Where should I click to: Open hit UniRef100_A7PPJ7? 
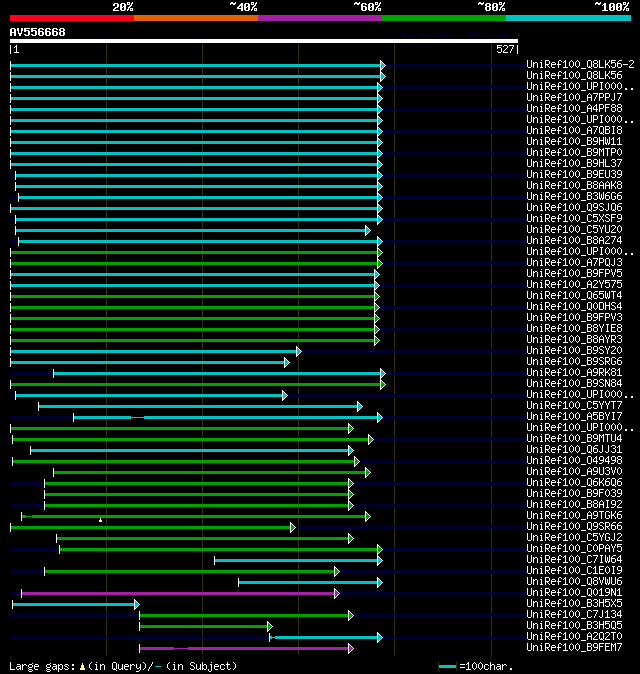(x=574, y=98)
